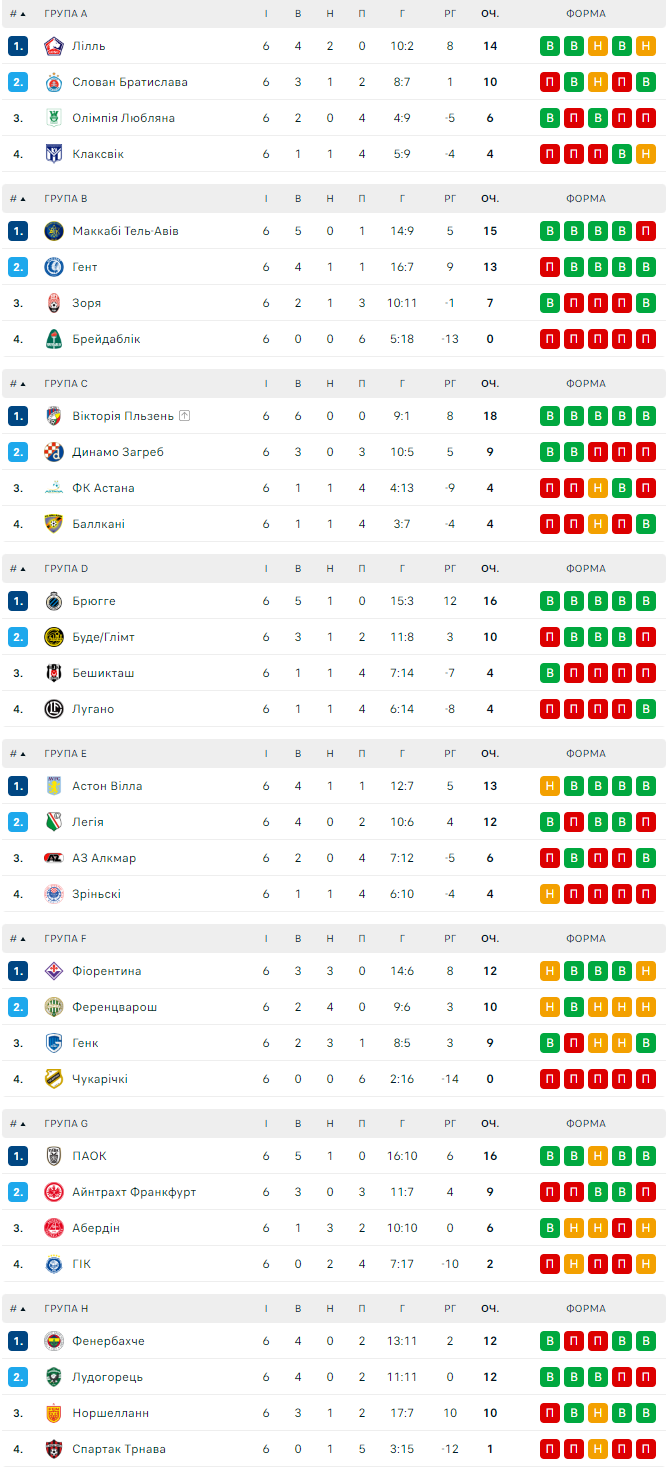Click Брейдаблік's first red П form badge

click(550, 339)
